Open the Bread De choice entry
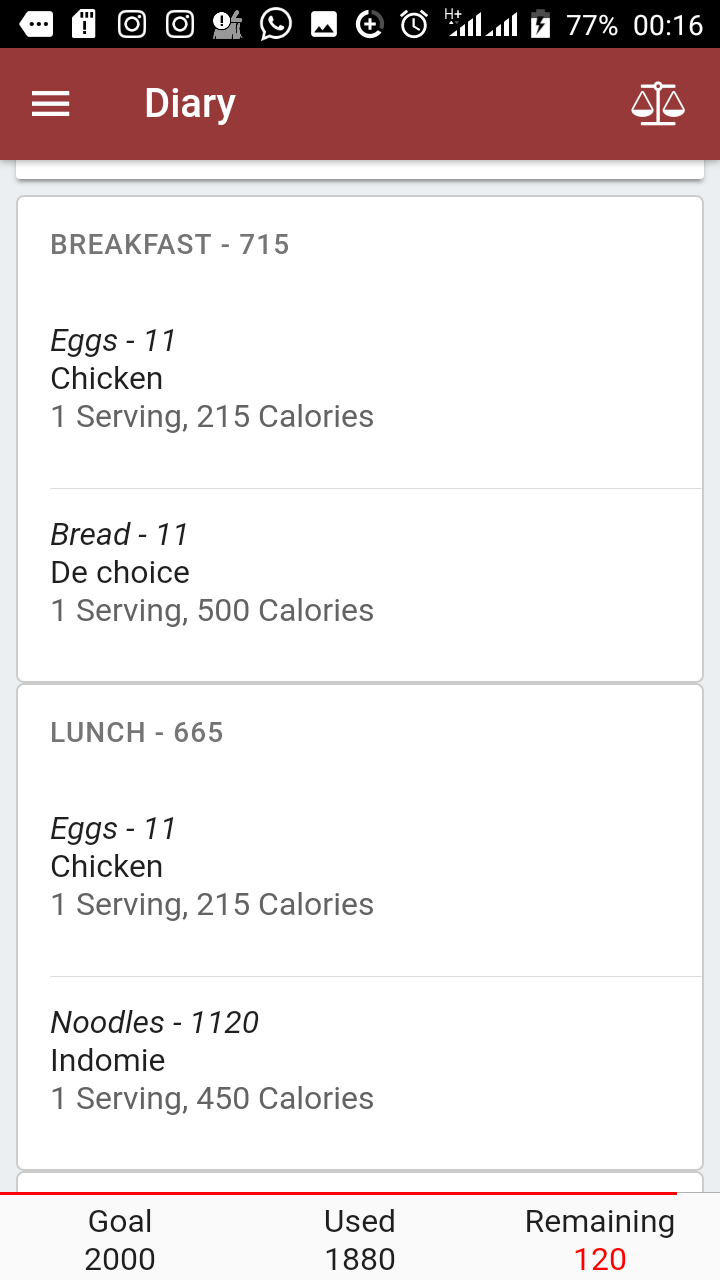 [360, 572]
